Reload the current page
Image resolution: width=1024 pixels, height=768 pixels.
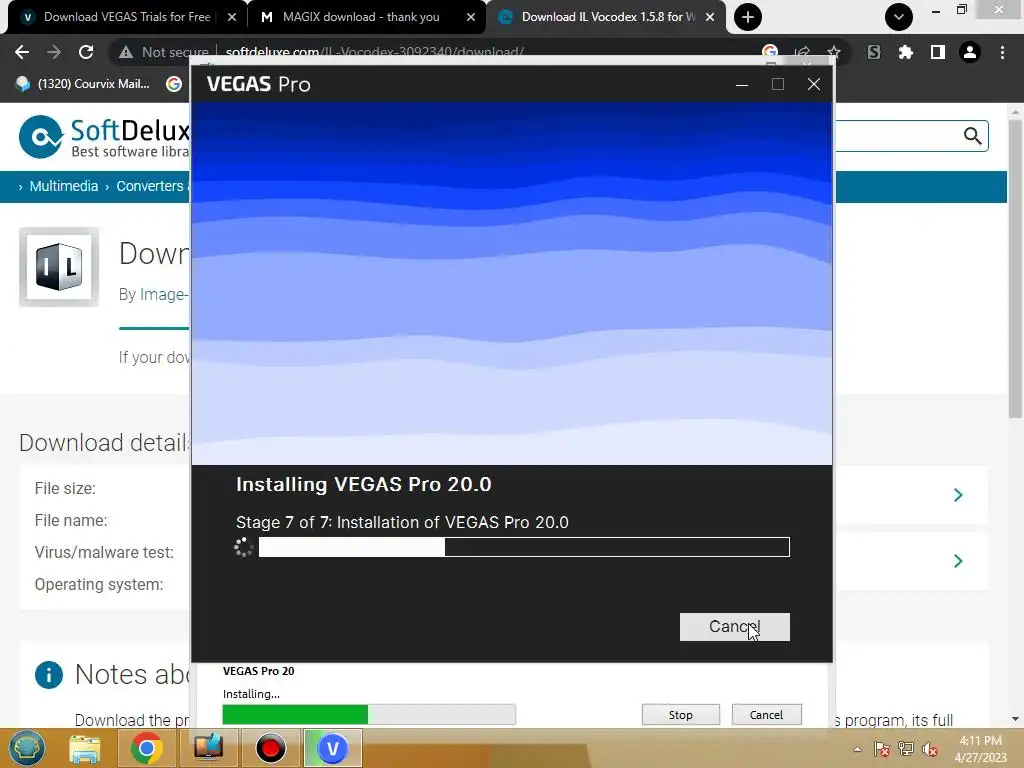pos(86,52)
